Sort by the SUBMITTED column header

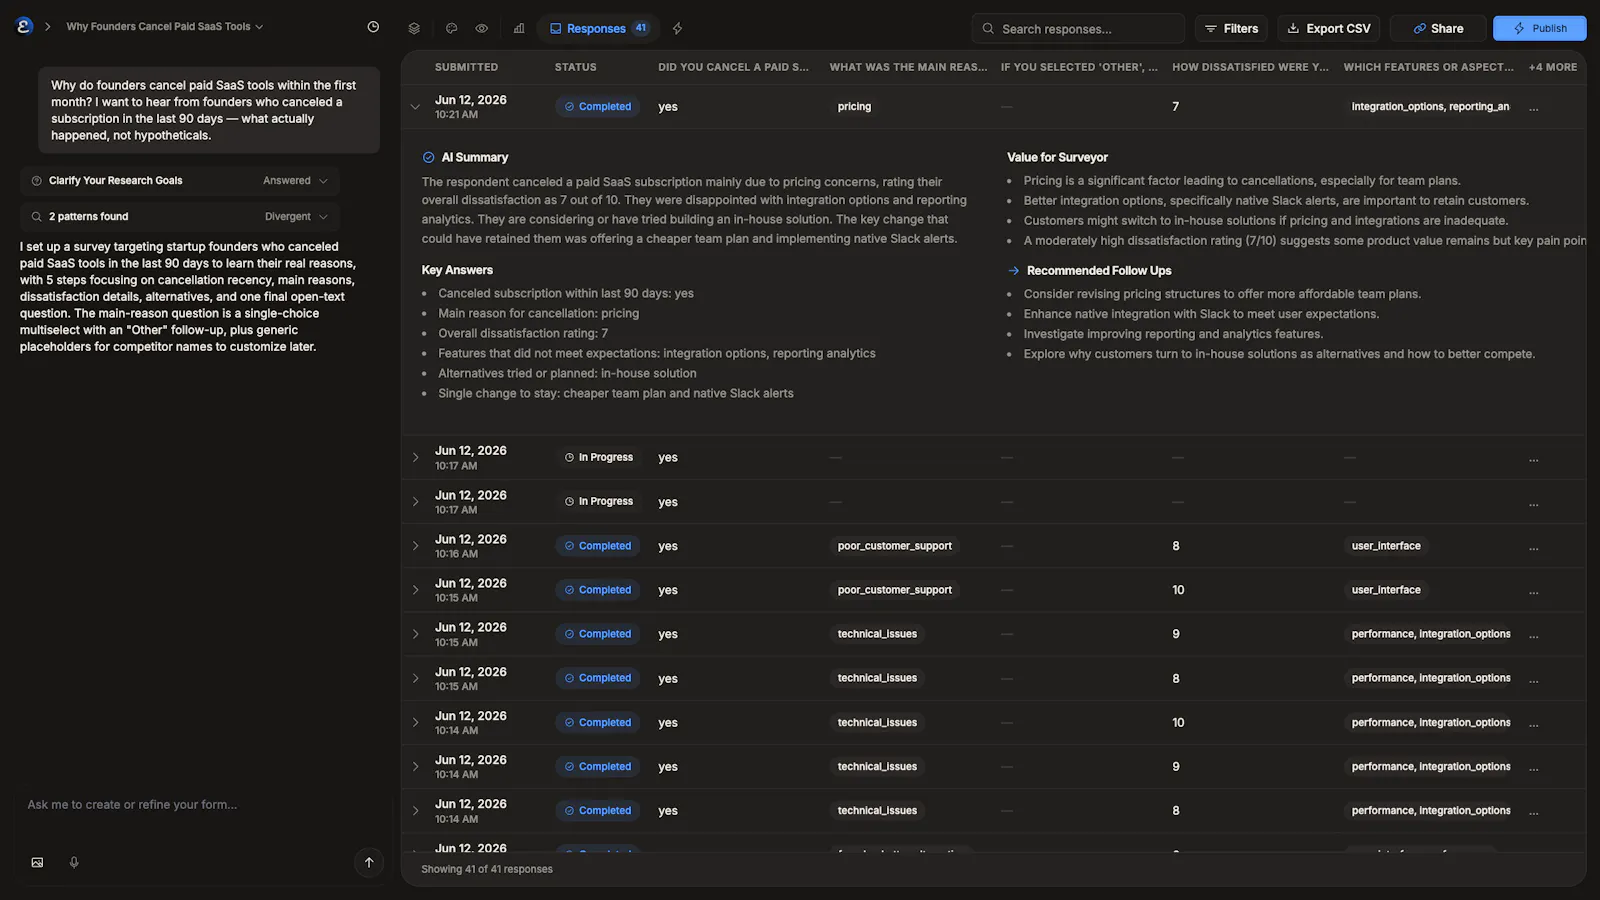pyautogui.click(x=466, y=67)
